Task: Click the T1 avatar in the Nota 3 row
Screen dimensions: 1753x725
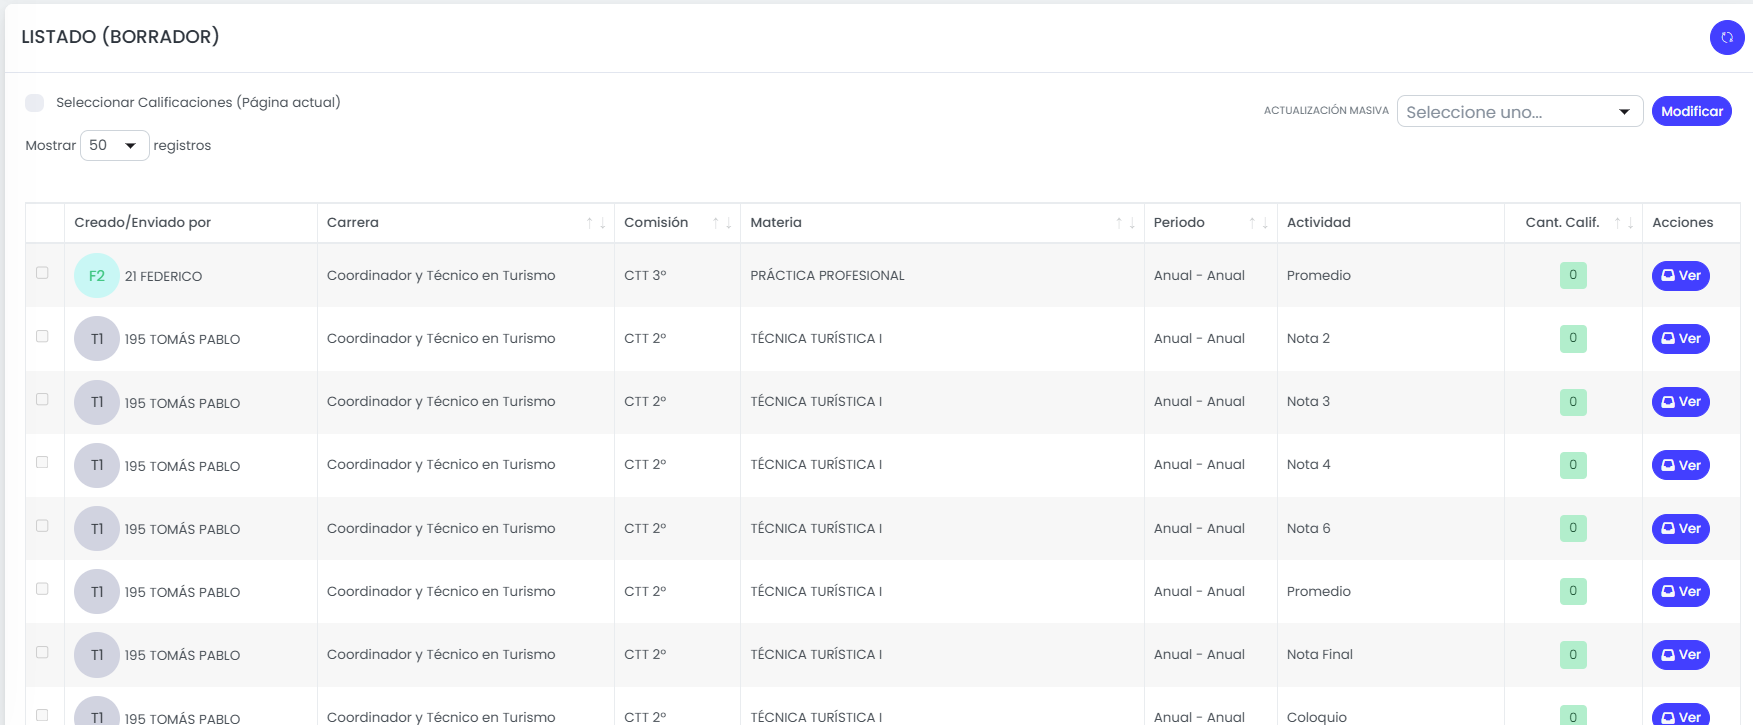Action: (97, 402)
